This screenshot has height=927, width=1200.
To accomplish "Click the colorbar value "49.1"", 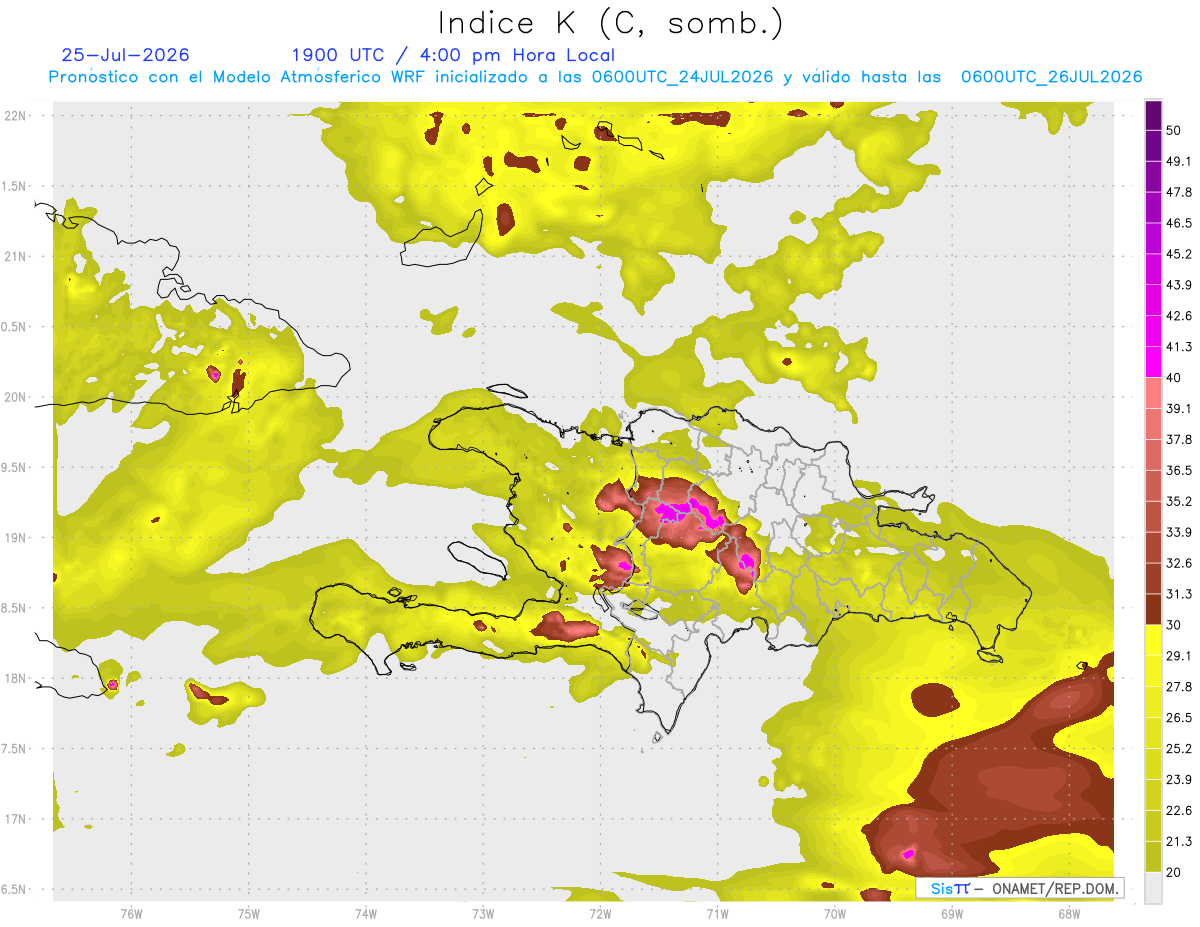I will 1180,161.
